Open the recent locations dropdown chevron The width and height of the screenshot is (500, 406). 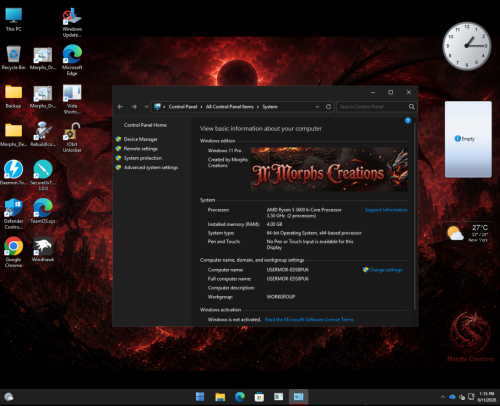pos(146,107)
